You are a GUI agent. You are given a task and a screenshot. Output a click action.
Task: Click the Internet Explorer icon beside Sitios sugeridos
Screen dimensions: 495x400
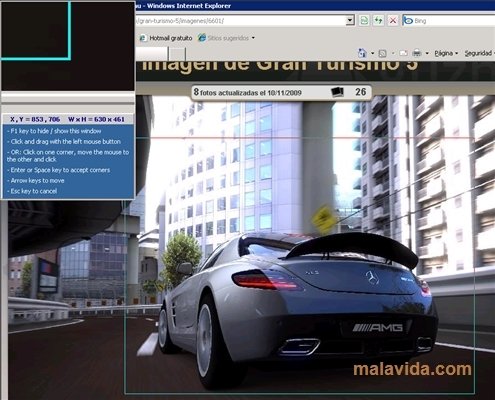tap(202, 38)
